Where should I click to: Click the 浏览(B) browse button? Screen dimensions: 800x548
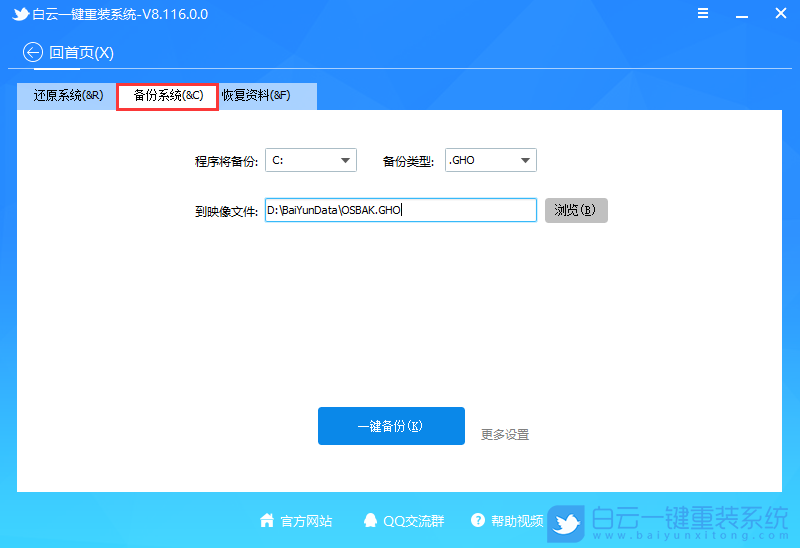pos(576,210)
